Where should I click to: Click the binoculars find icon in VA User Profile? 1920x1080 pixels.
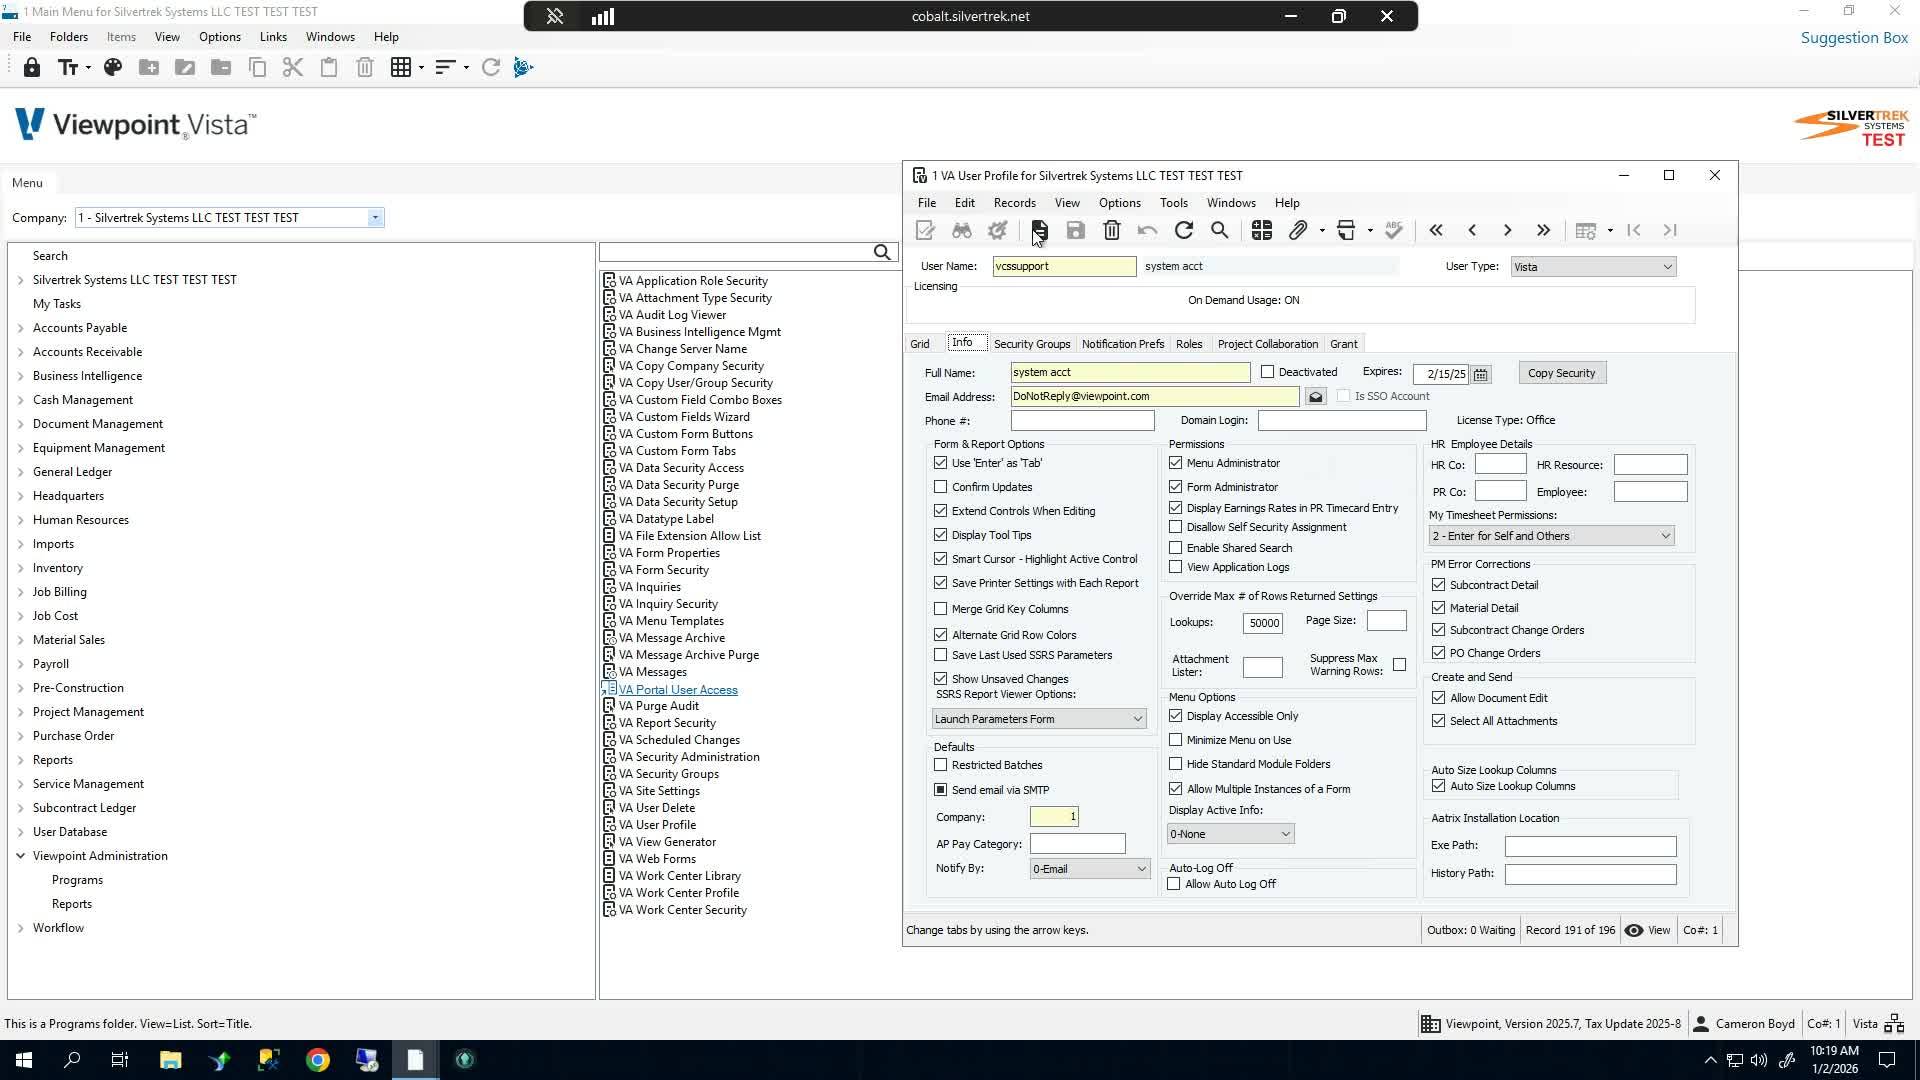pyautogui.click(x=962, y=231)
